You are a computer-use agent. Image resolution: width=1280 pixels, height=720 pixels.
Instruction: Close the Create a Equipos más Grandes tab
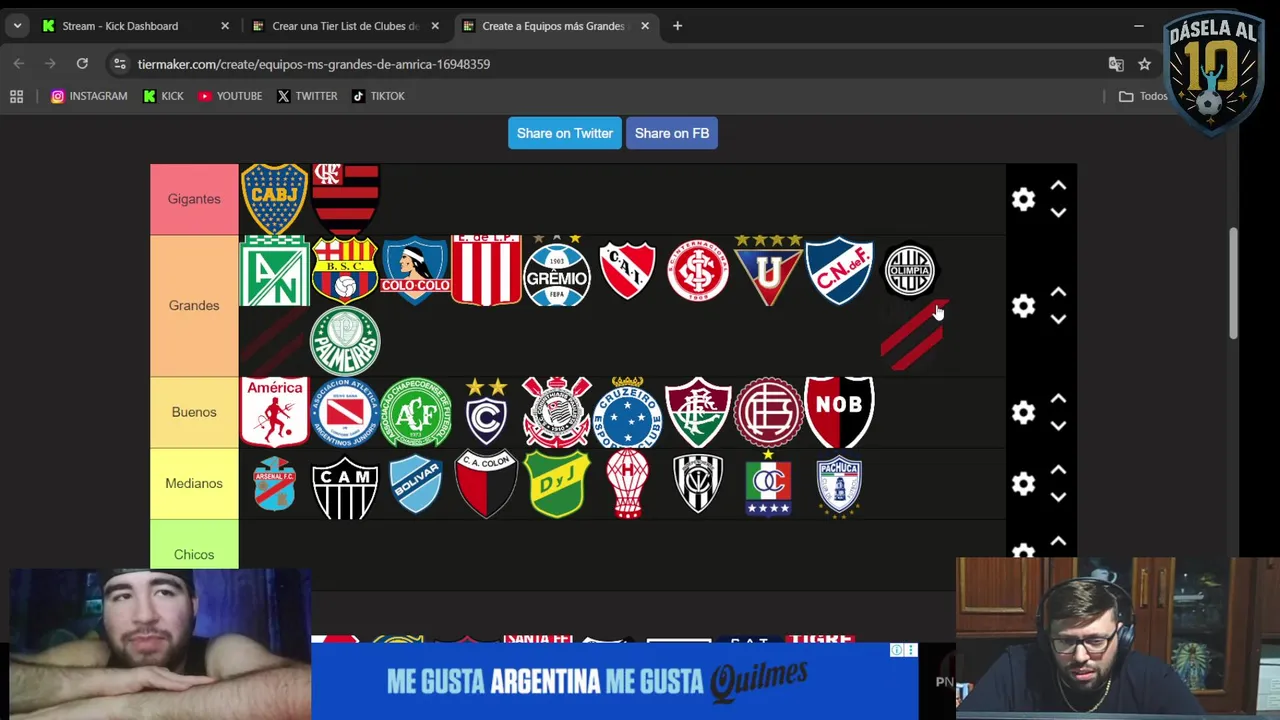[645, 26]
